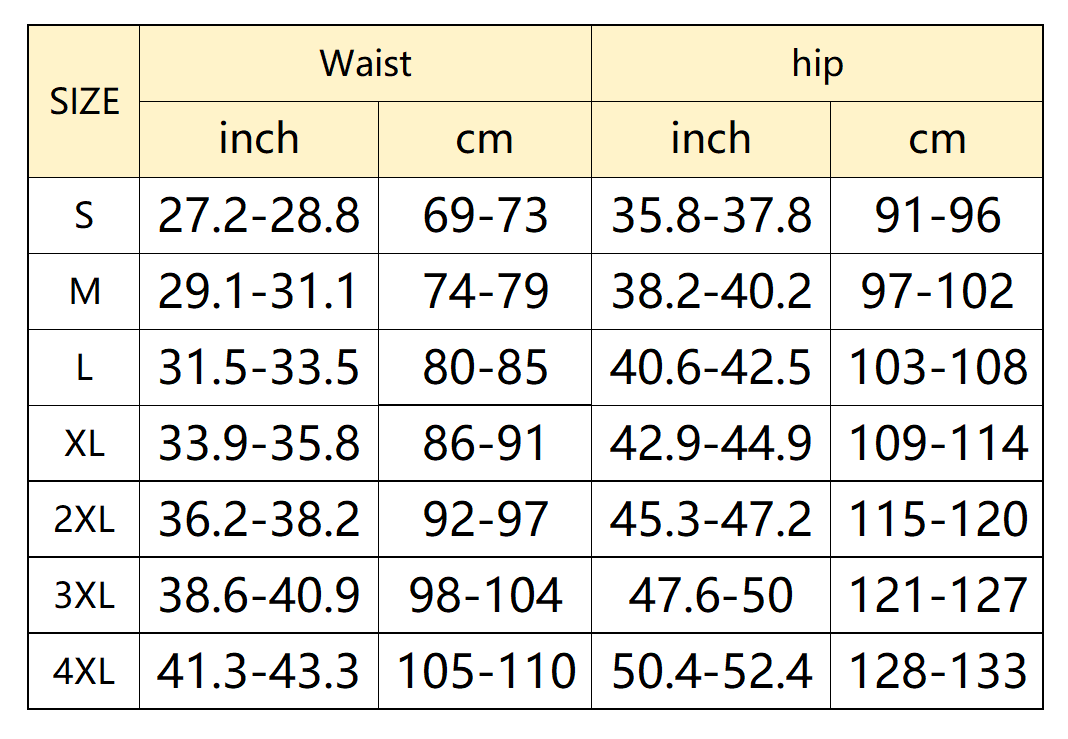1068x739 pixels.
Task: Select the S size row label
Action: click(84, 216)
